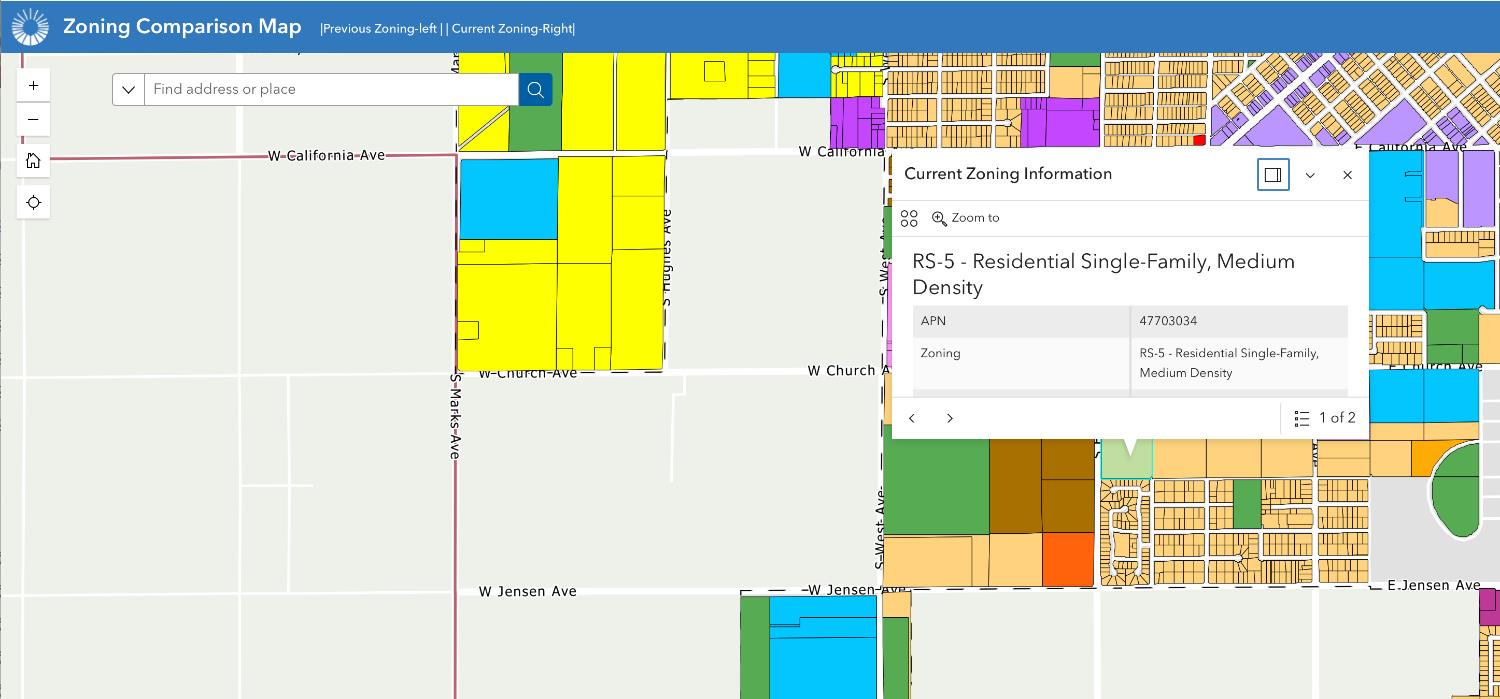
Task: Click the Zoning Comparison Map title
Action: point(182,27)
